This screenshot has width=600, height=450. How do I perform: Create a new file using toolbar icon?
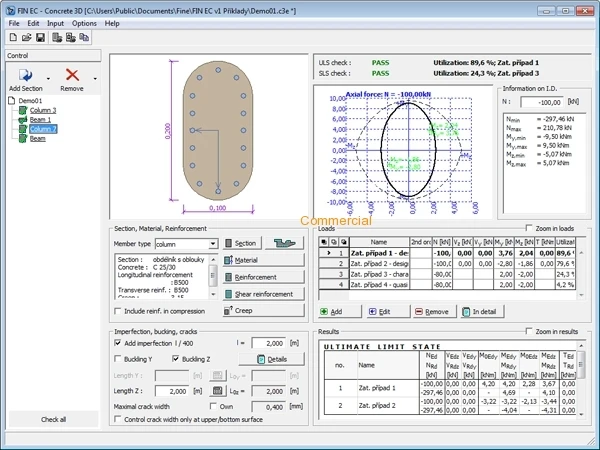coord(13,37)
